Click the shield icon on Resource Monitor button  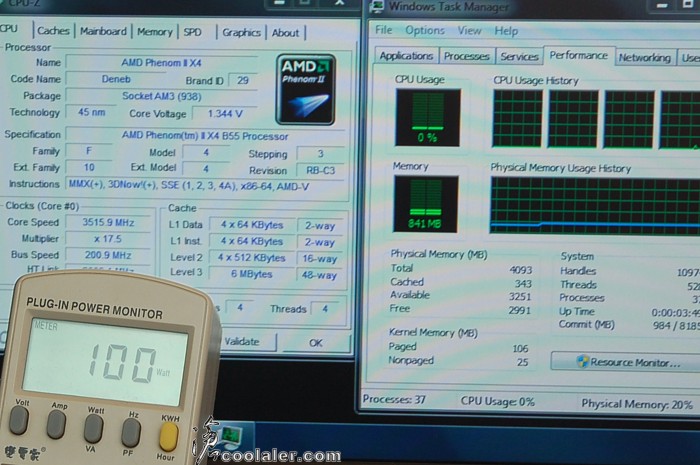[582, 361]
